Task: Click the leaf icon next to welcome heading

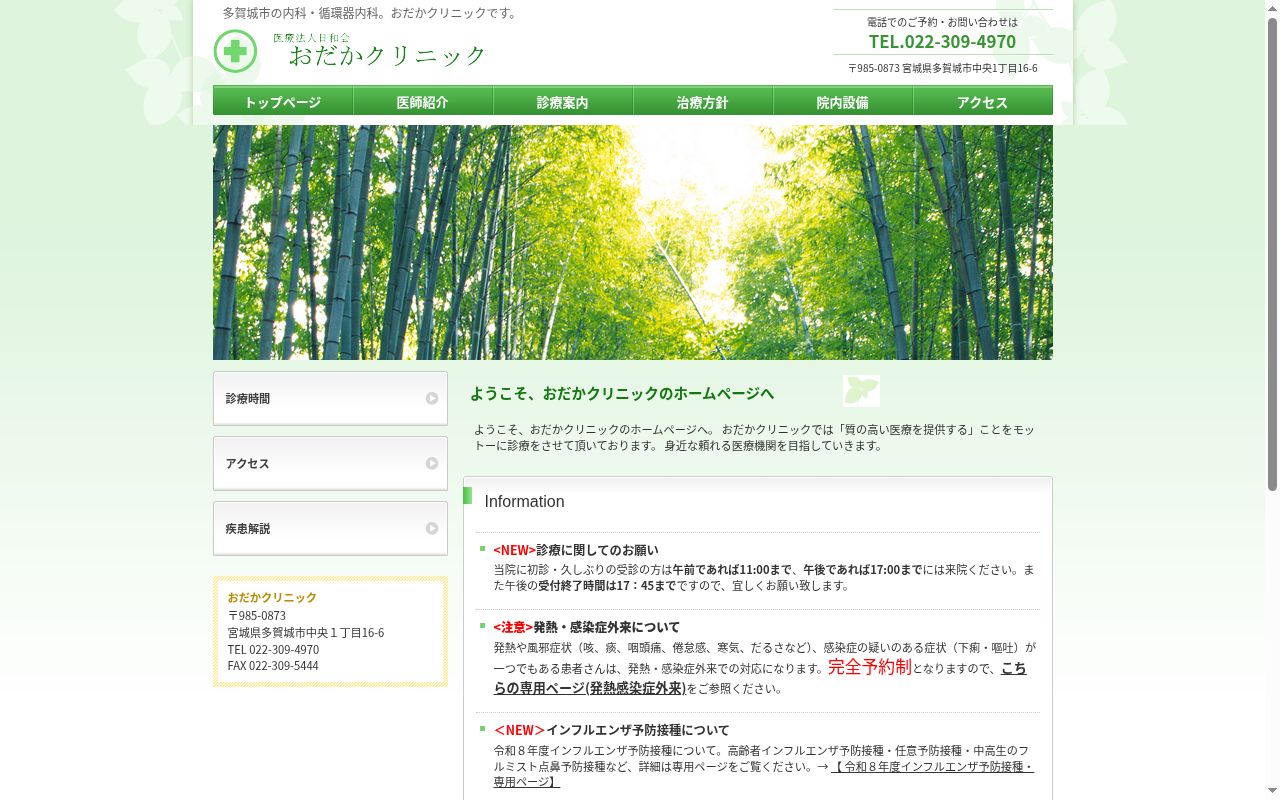Action: coord(861,391)
